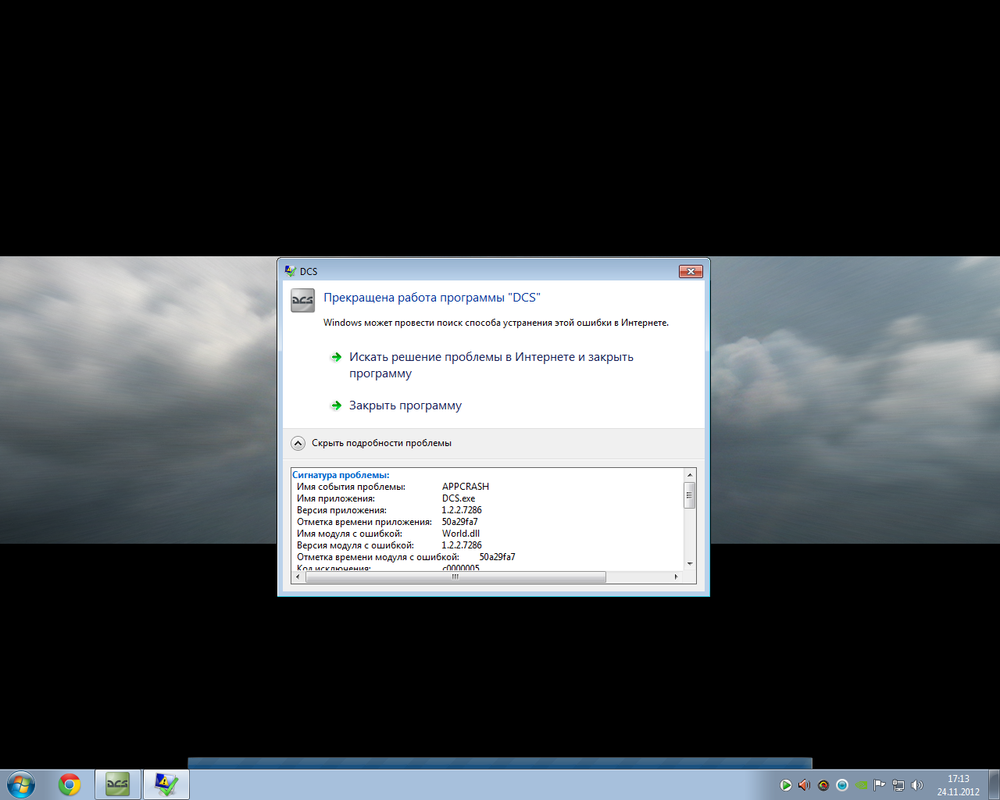The image size is (1000, 800).
Task: Open Google Chrome from the taskbar
Action: click(69, 785)
